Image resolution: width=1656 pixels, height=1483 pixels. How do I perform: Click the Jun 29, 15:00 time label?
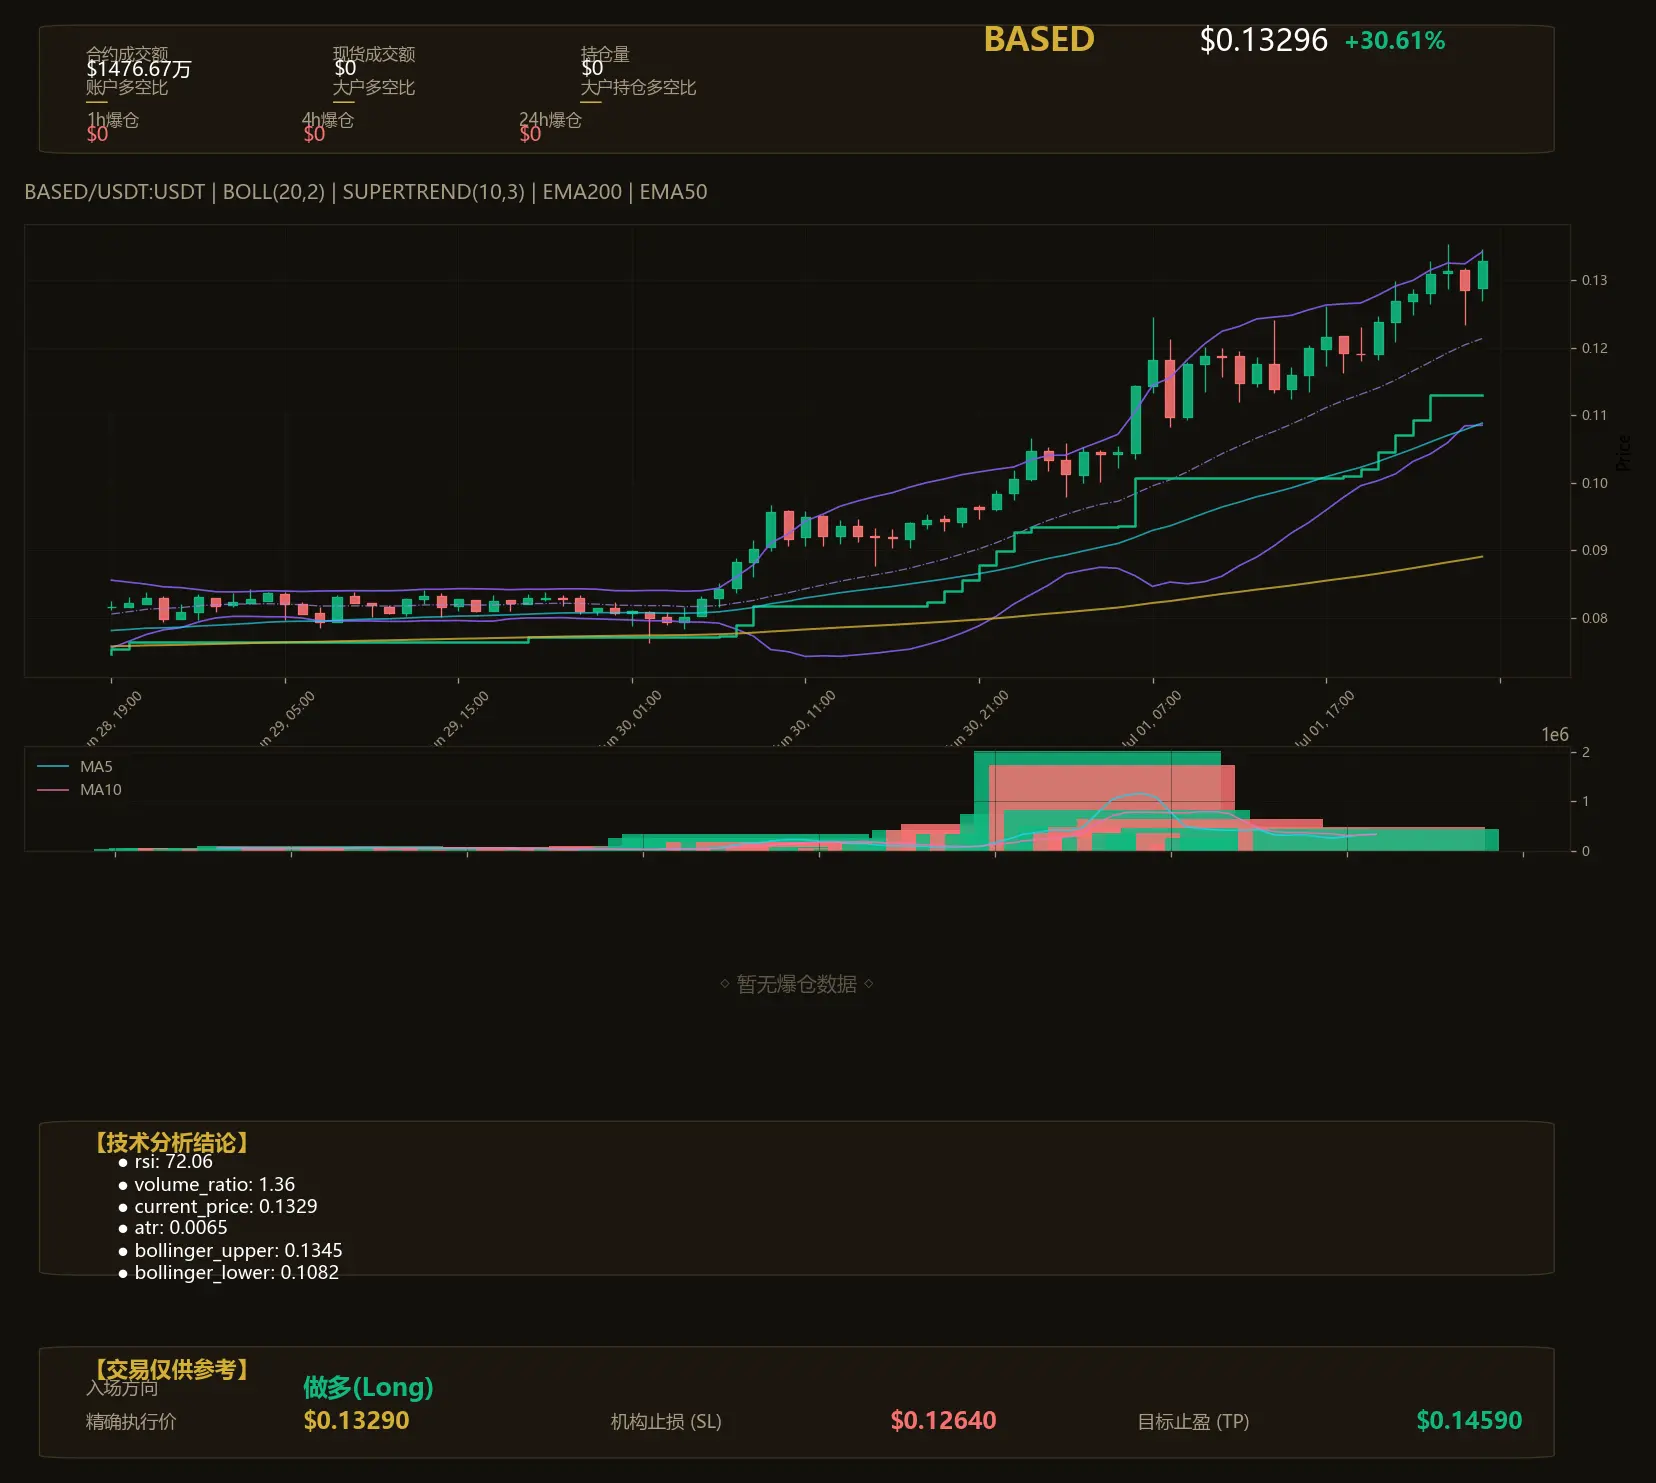tap(457, 718)
